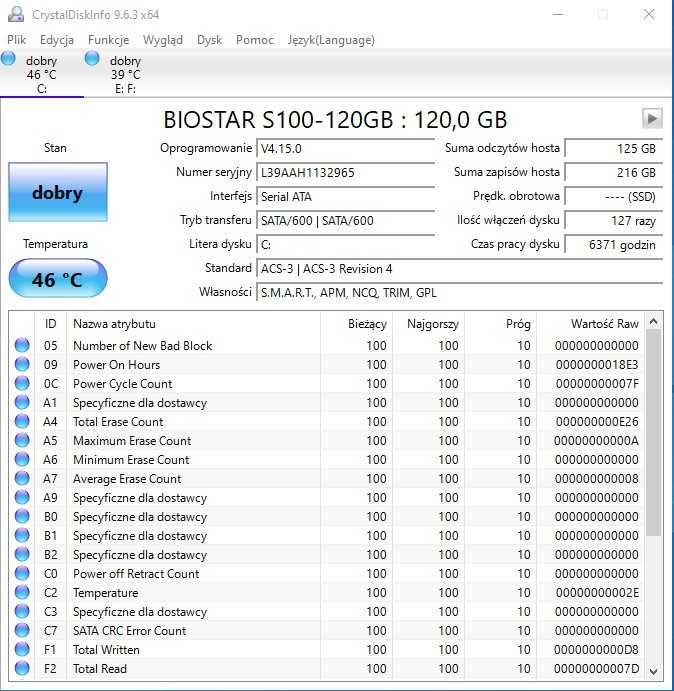The image size is (674, 691).
Task: Click the host writes value 216 GB
Action: click(x=614, y=172)
